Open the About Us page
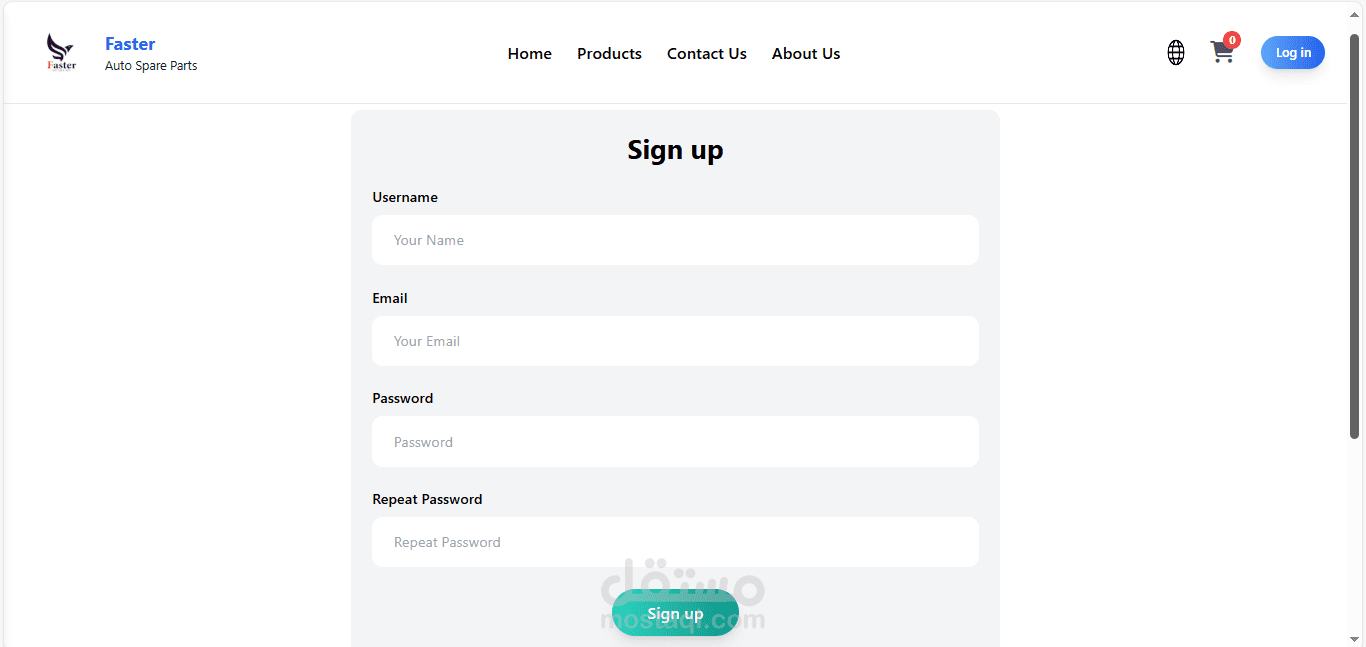Image resolution: width=1366 pixels, height=647 pixels. [x=806, y=54]
